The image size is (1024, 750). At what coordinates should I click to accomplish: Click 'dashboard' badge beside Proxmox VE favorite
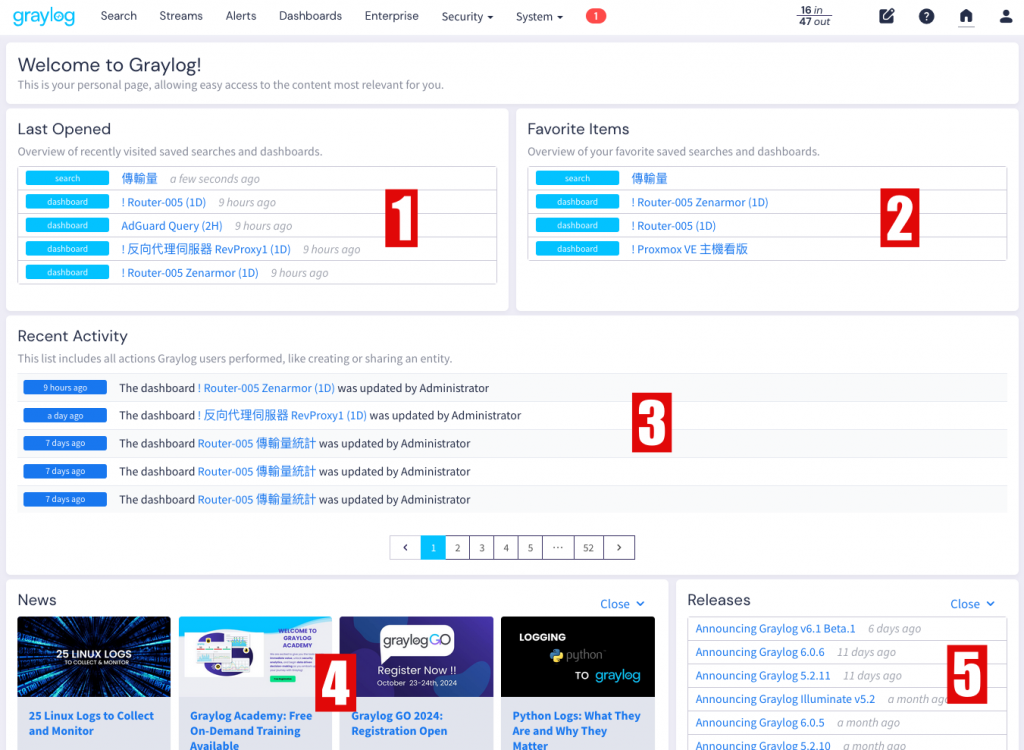[577, 249]
